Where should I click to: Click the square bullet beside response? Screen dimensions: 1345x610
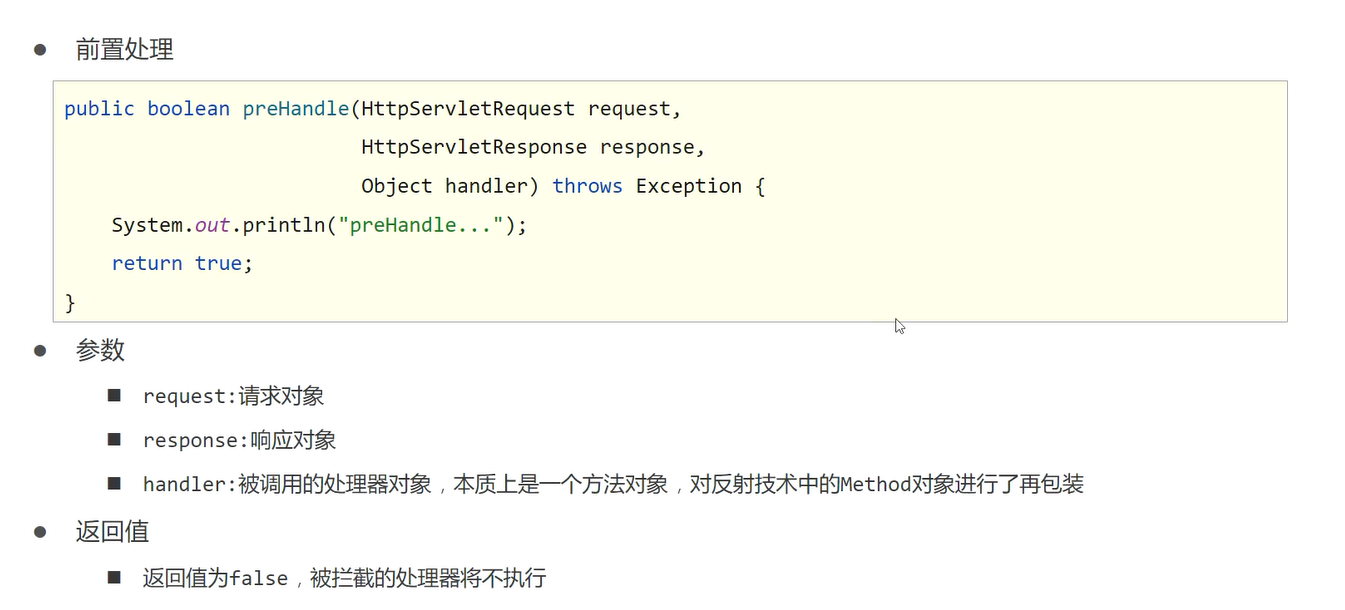(114, 440)
